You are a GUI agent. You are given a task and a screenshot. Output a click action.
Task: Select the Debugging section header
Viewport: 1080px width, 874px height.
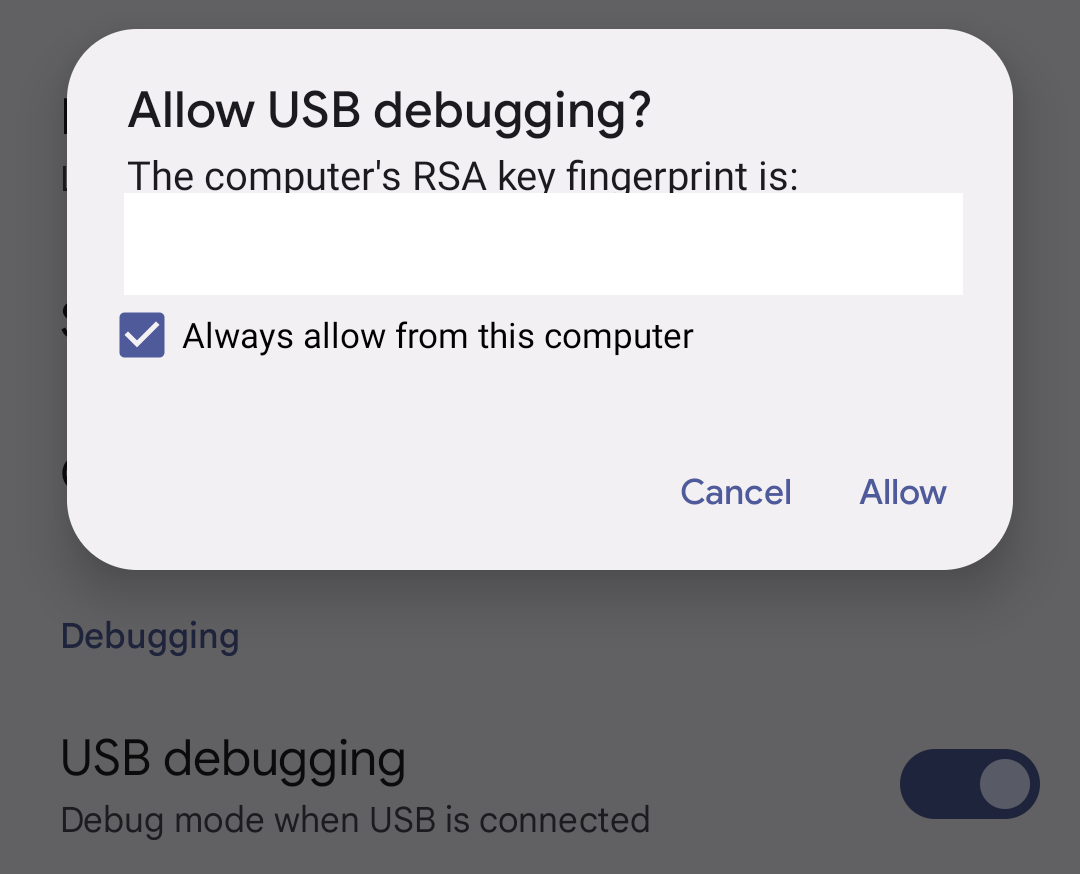[150, 636]
